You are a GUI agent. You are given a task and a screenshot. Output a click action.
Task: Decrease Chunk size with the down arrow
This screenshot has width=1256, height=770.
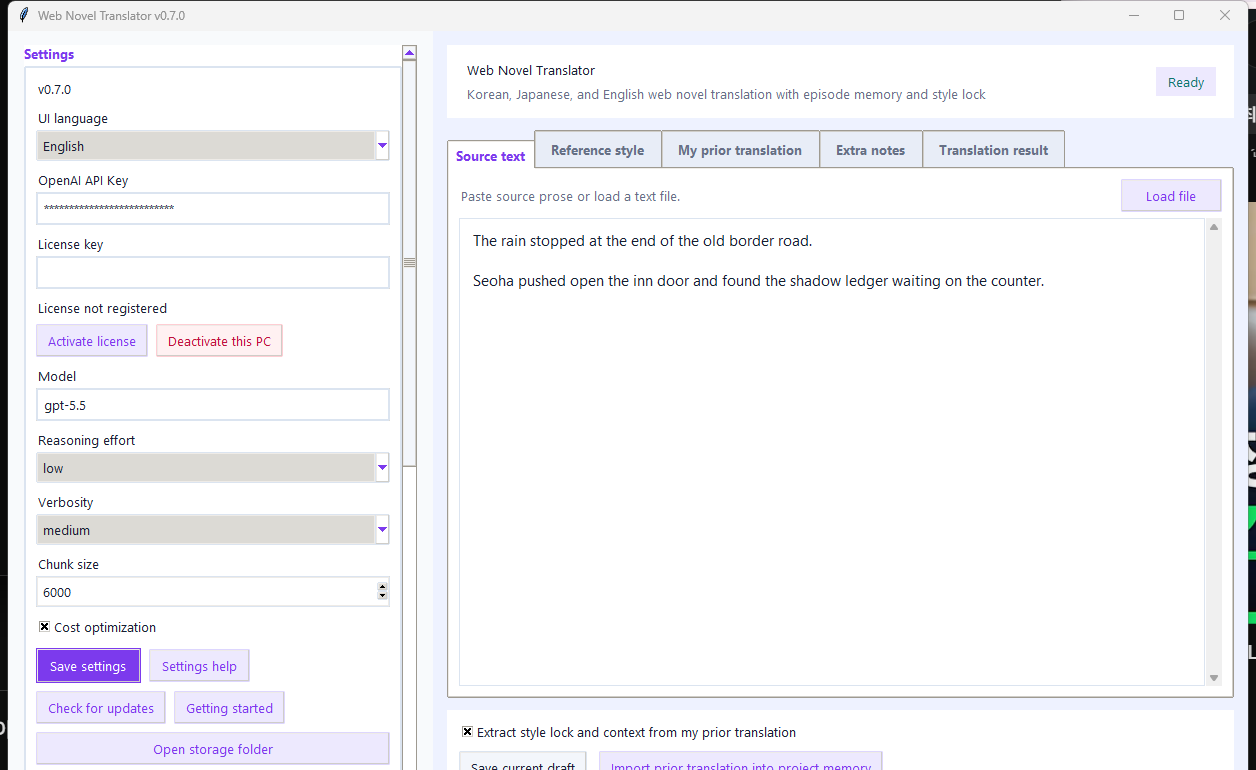(382, 597)
